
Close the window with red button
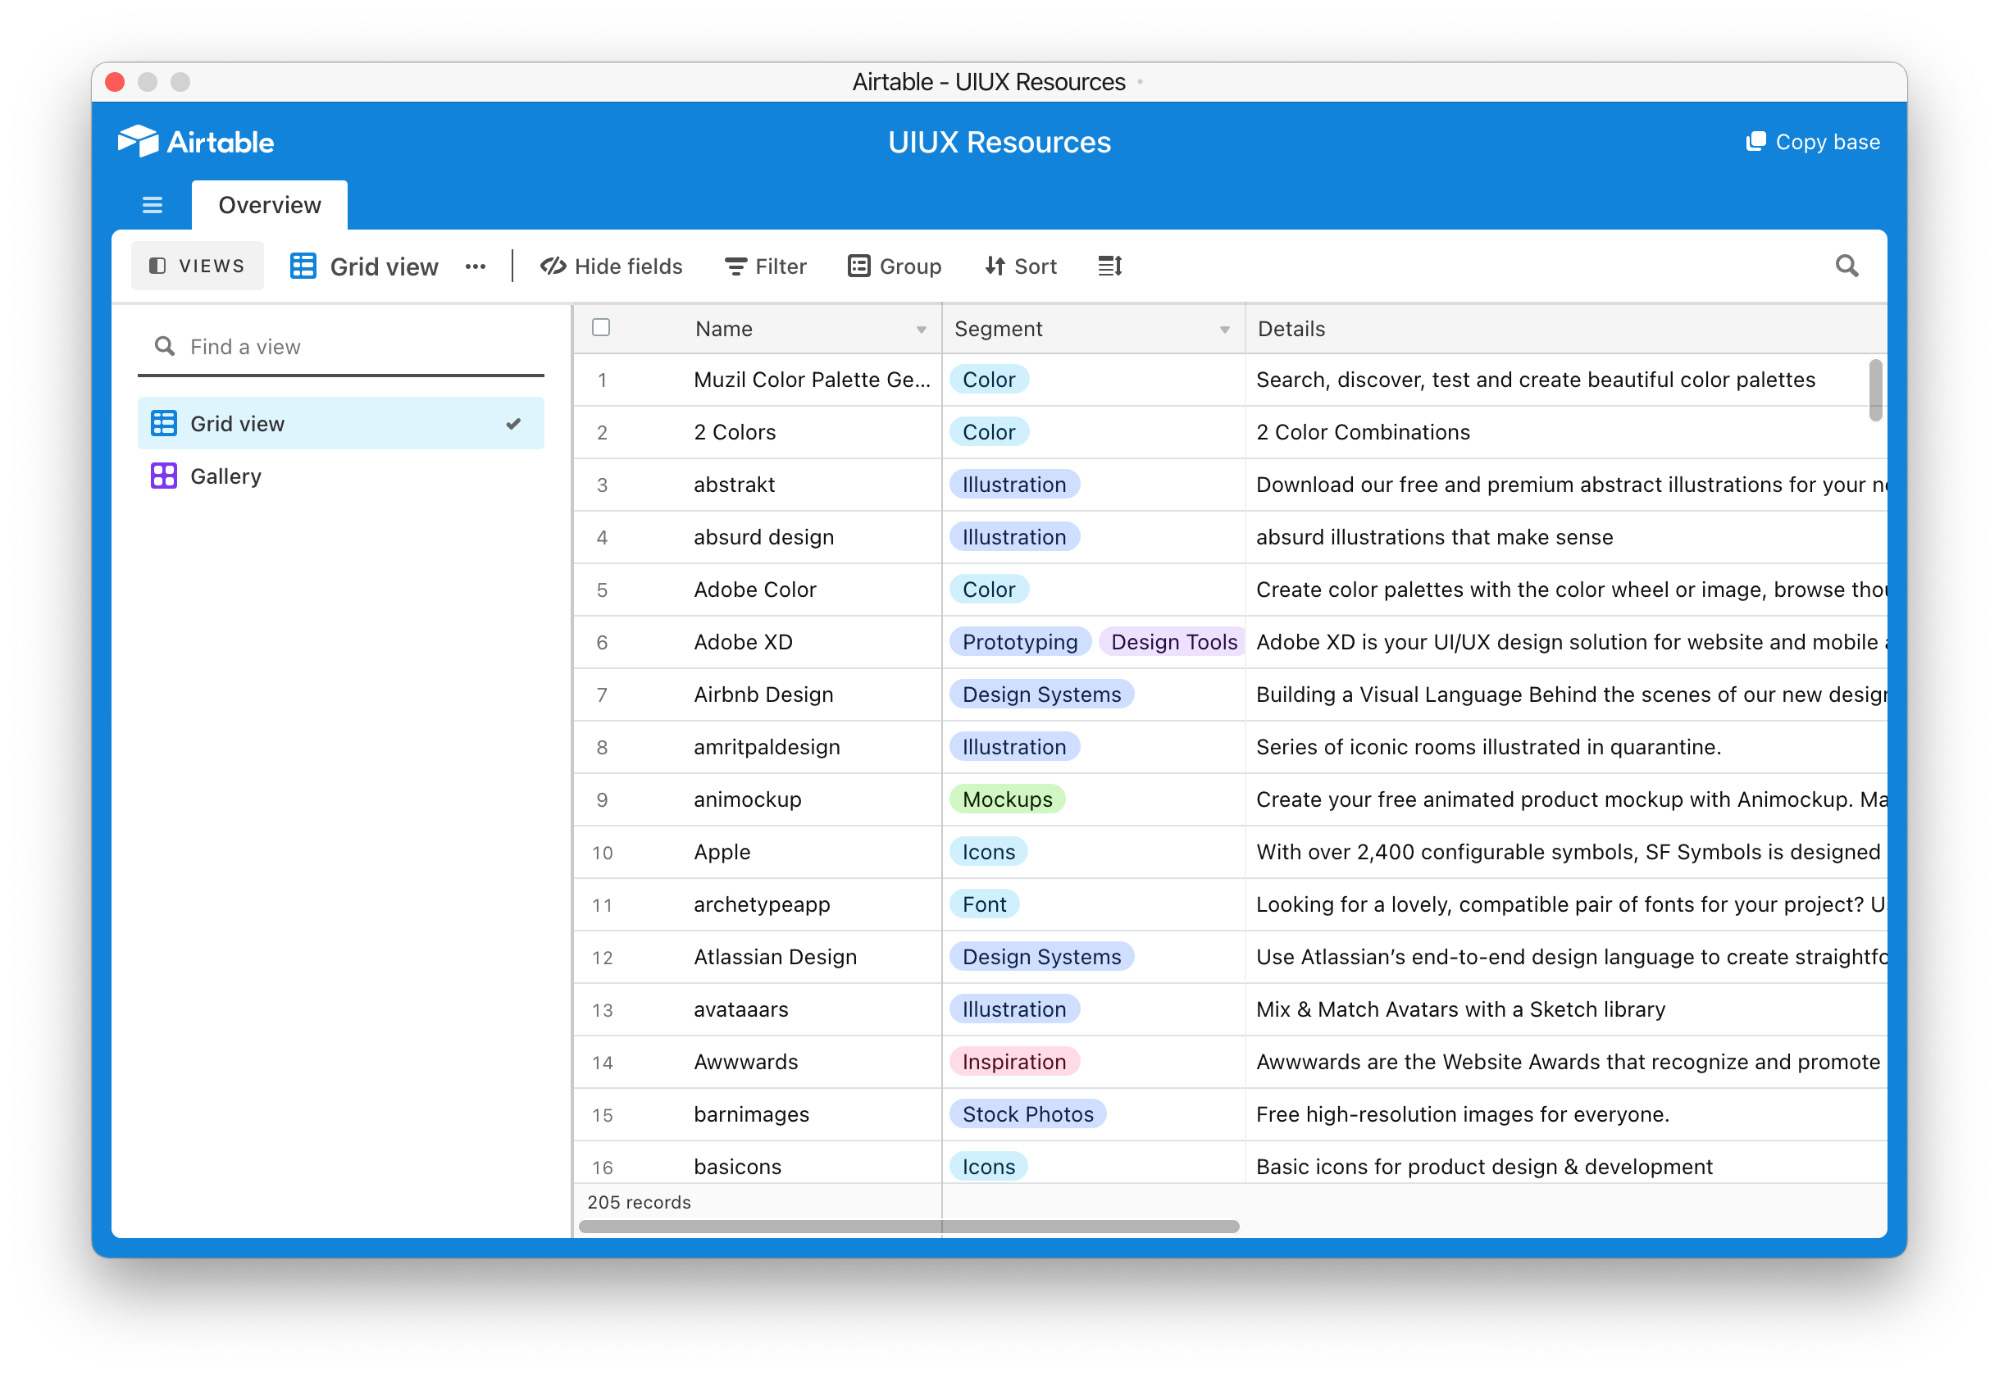click(x=115, y=82)
